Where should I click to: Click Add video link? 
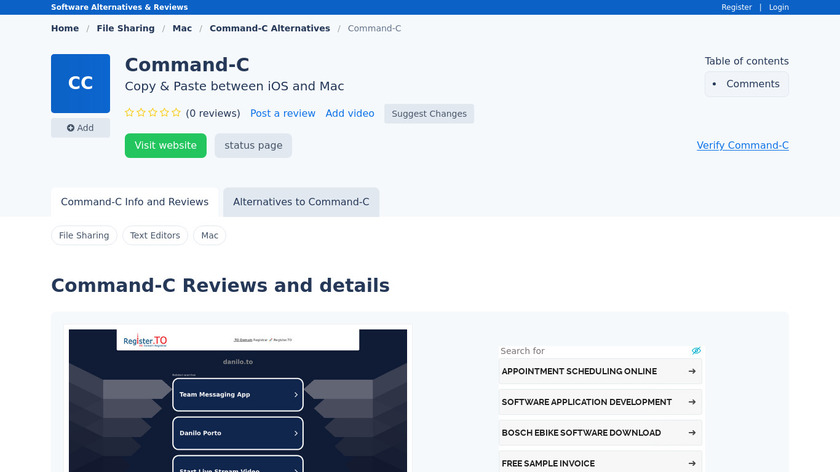[x=350, y=114]
